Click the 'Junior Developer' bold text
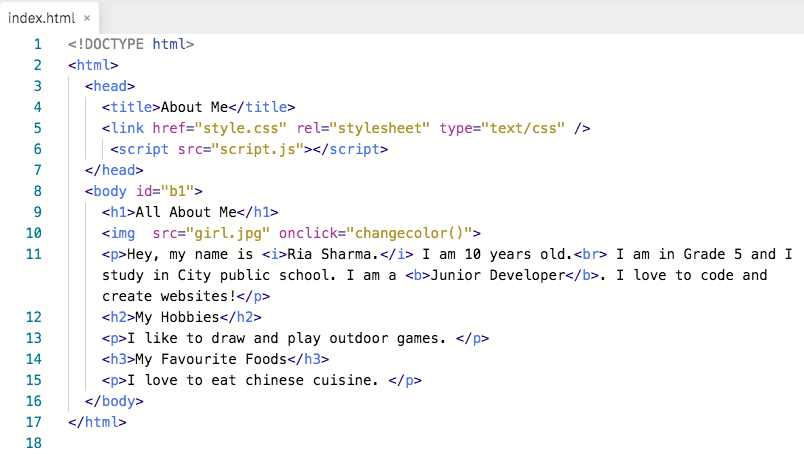 (498, 275)
